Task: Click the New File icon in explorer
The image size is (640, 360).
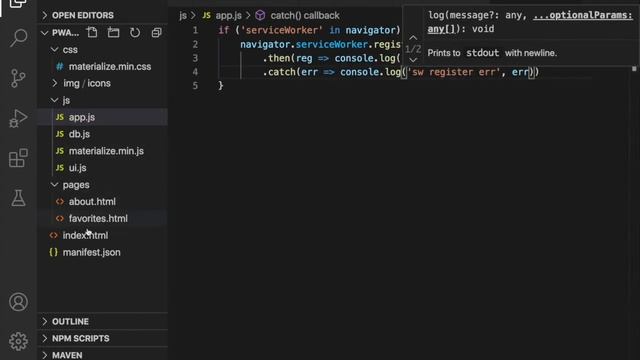Action: (x=92, y=32)
